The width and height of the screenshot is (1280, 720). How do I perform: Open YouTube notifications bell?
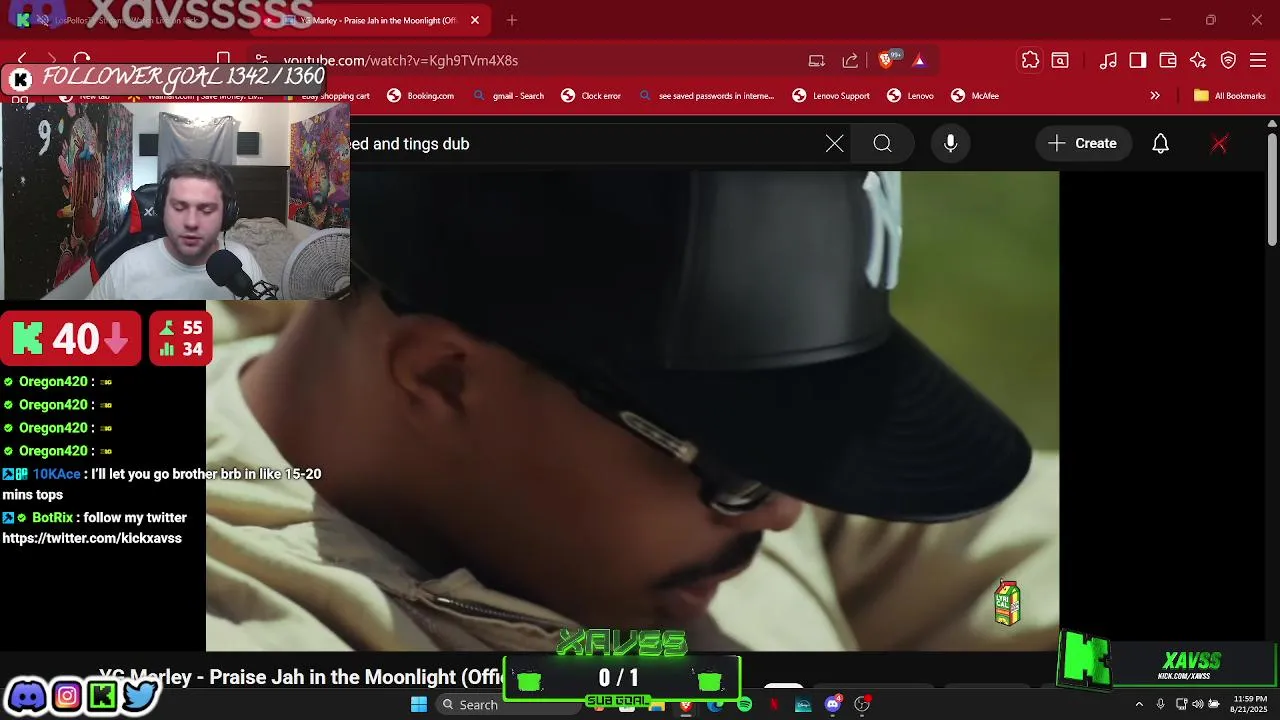coord(1160,144)
